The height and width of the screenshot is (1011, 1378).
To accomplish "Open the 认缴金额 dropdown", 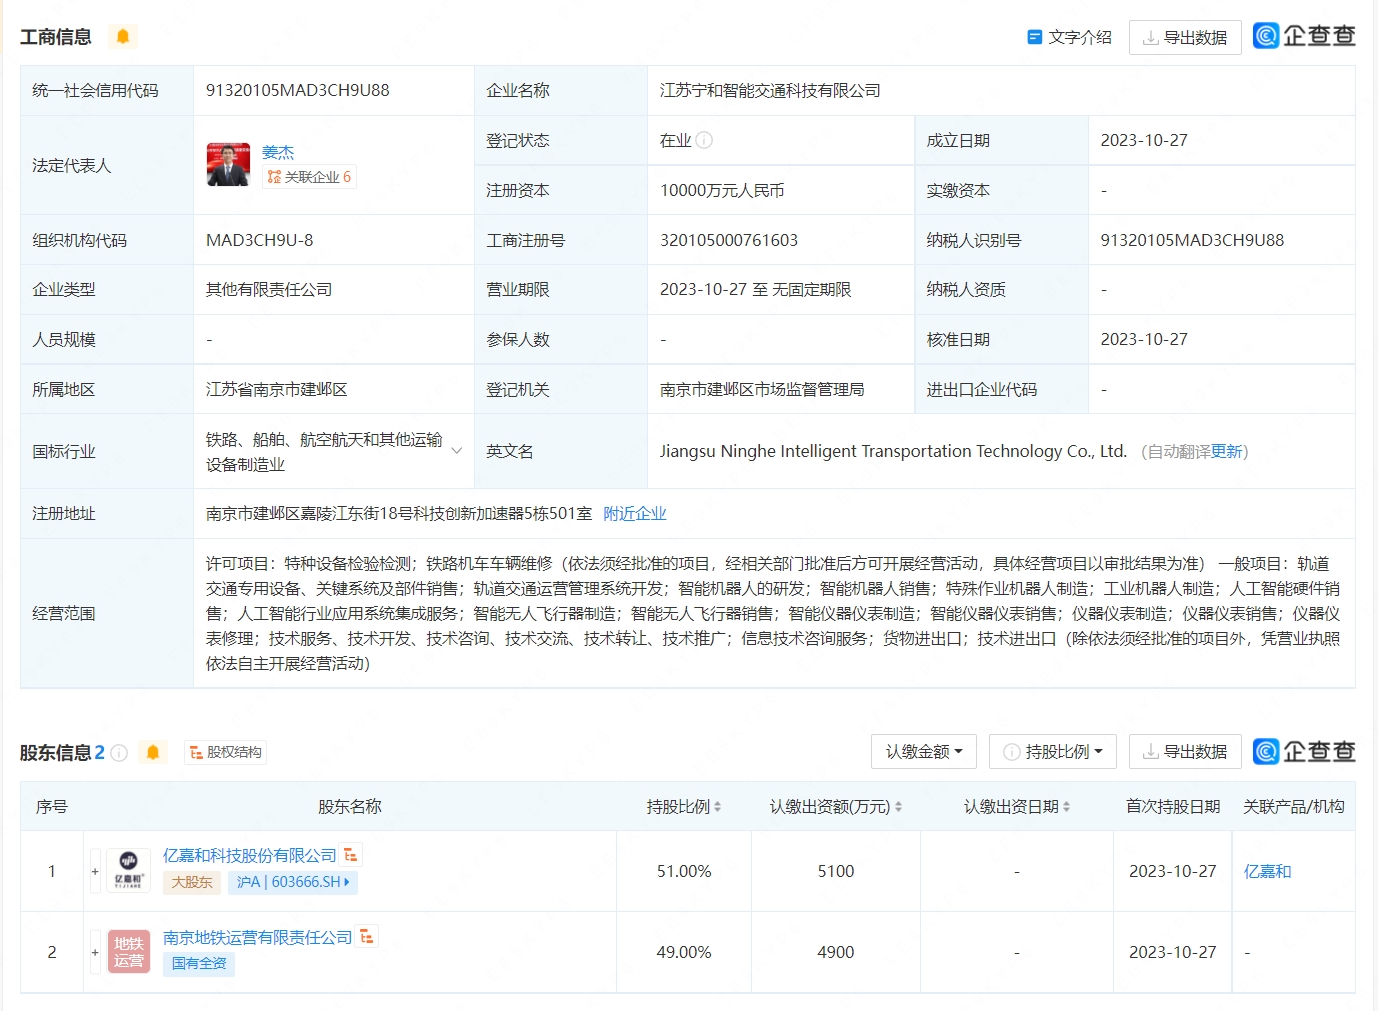I will pyautogui.click(x=924, y=751).
